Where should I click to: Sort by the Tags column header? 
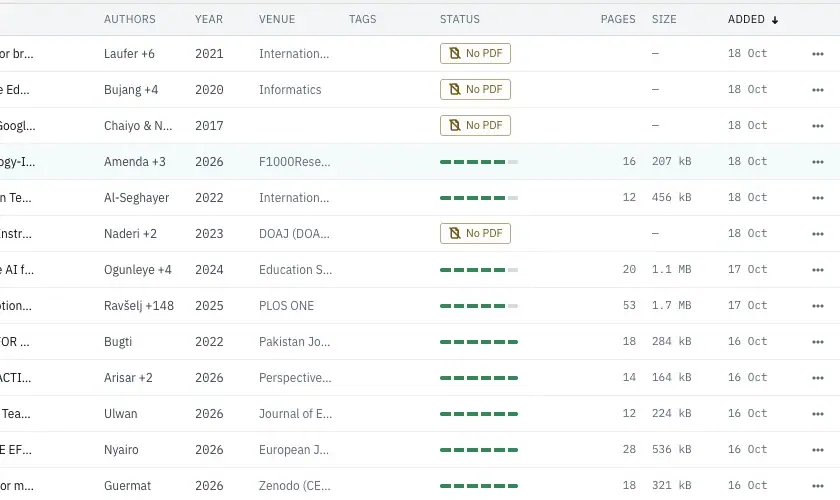[x=363, y=19]
